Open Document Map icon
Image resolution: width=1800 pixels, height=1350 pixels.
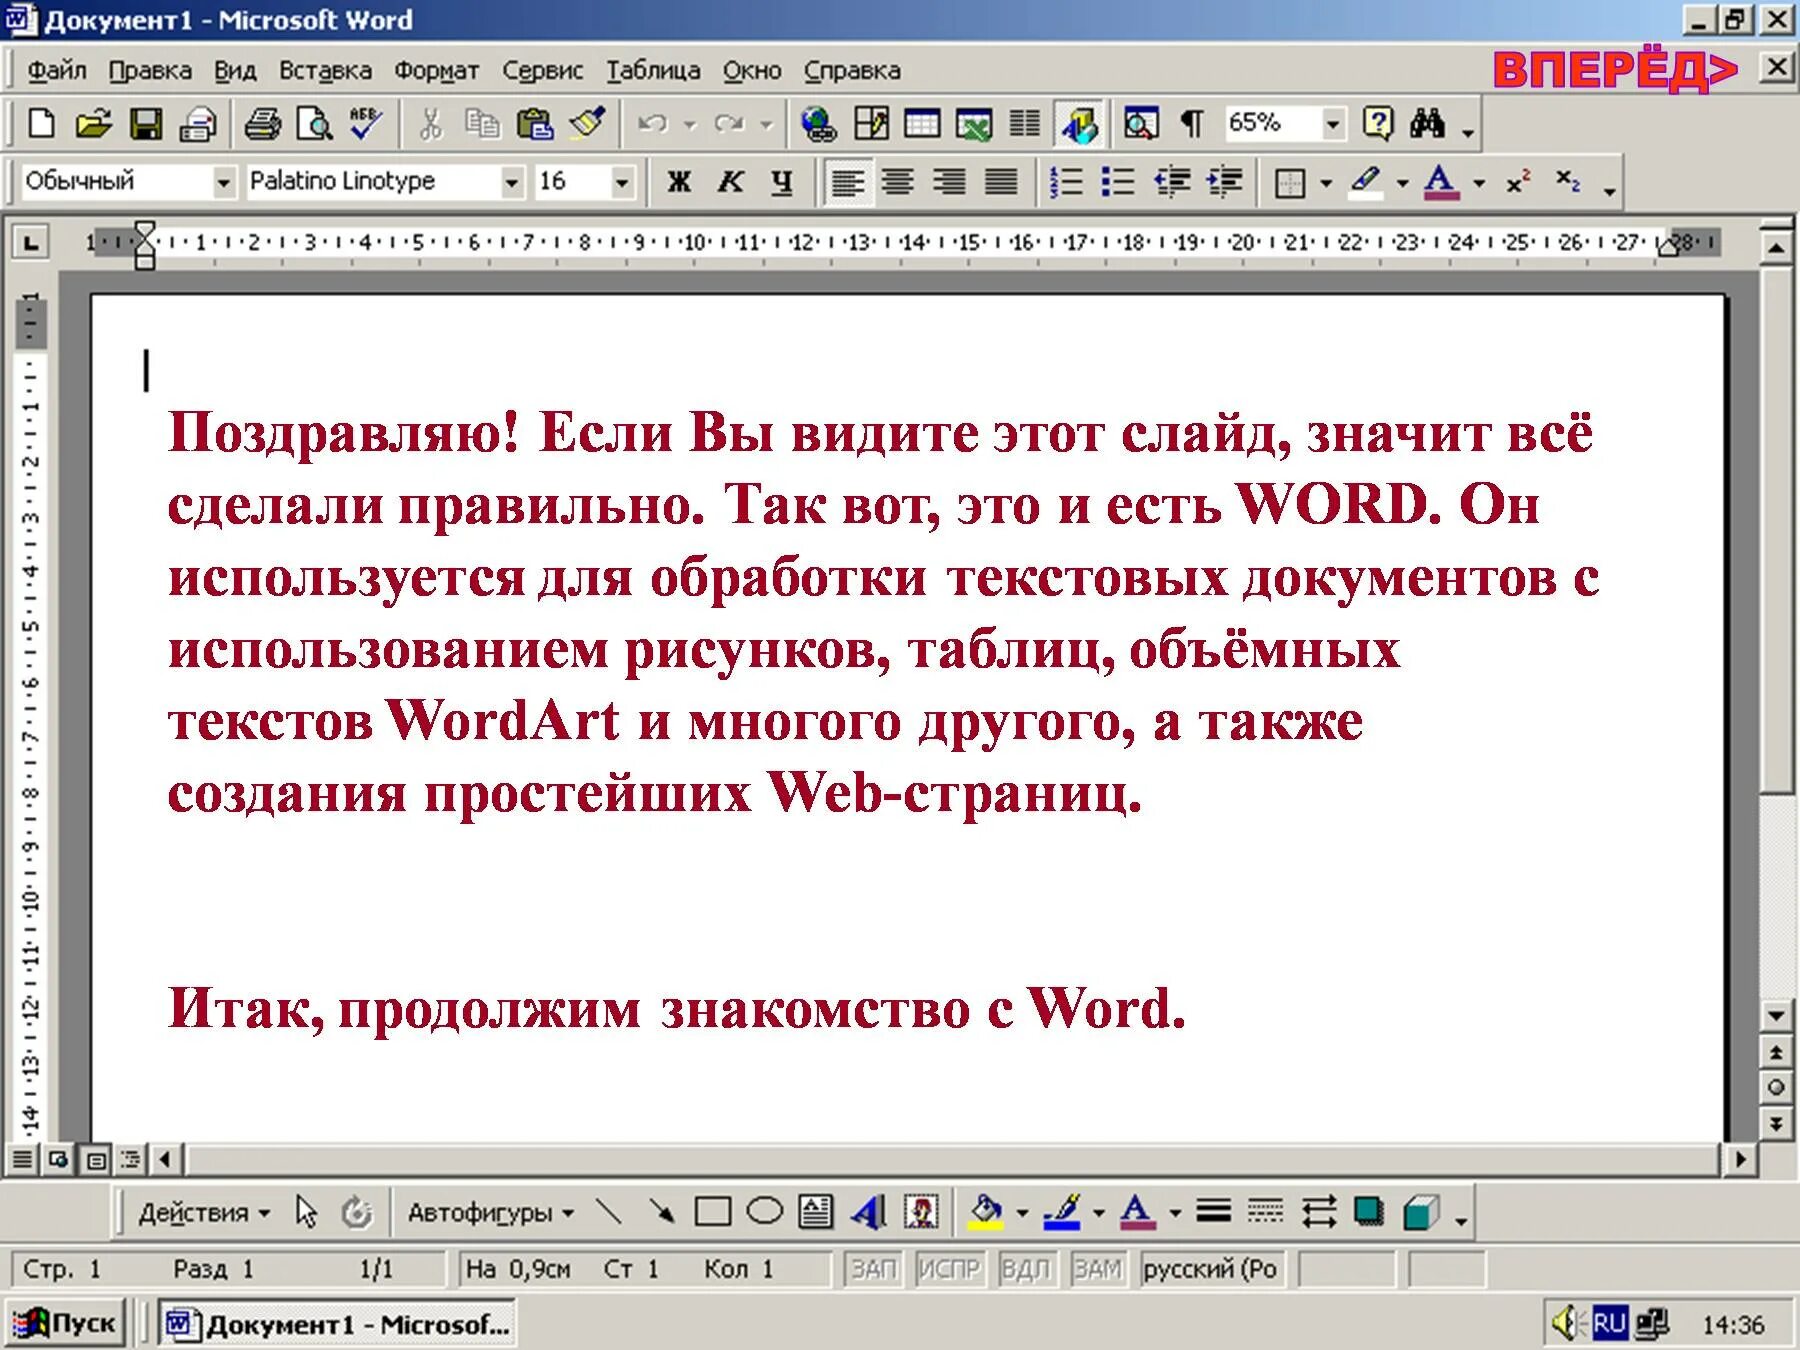(1140, 124)
